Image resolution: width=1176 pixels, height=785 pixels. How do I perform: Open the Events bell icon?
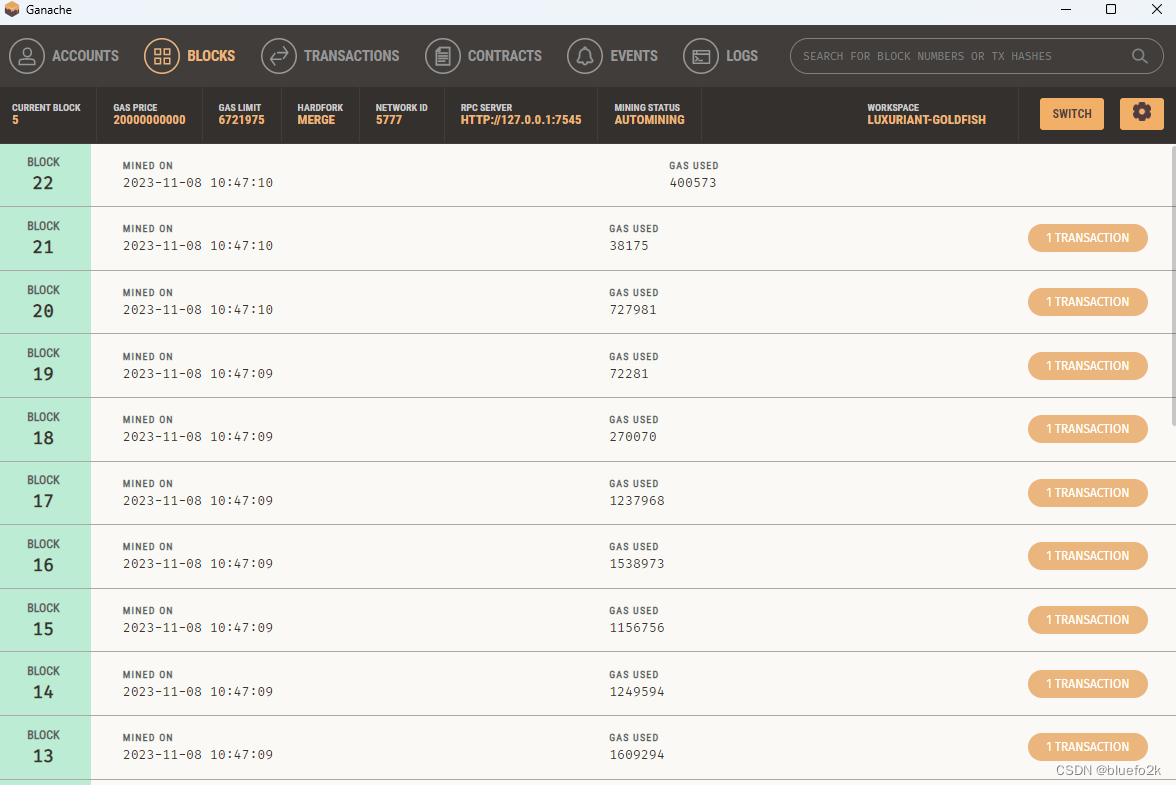pos(585,56)
